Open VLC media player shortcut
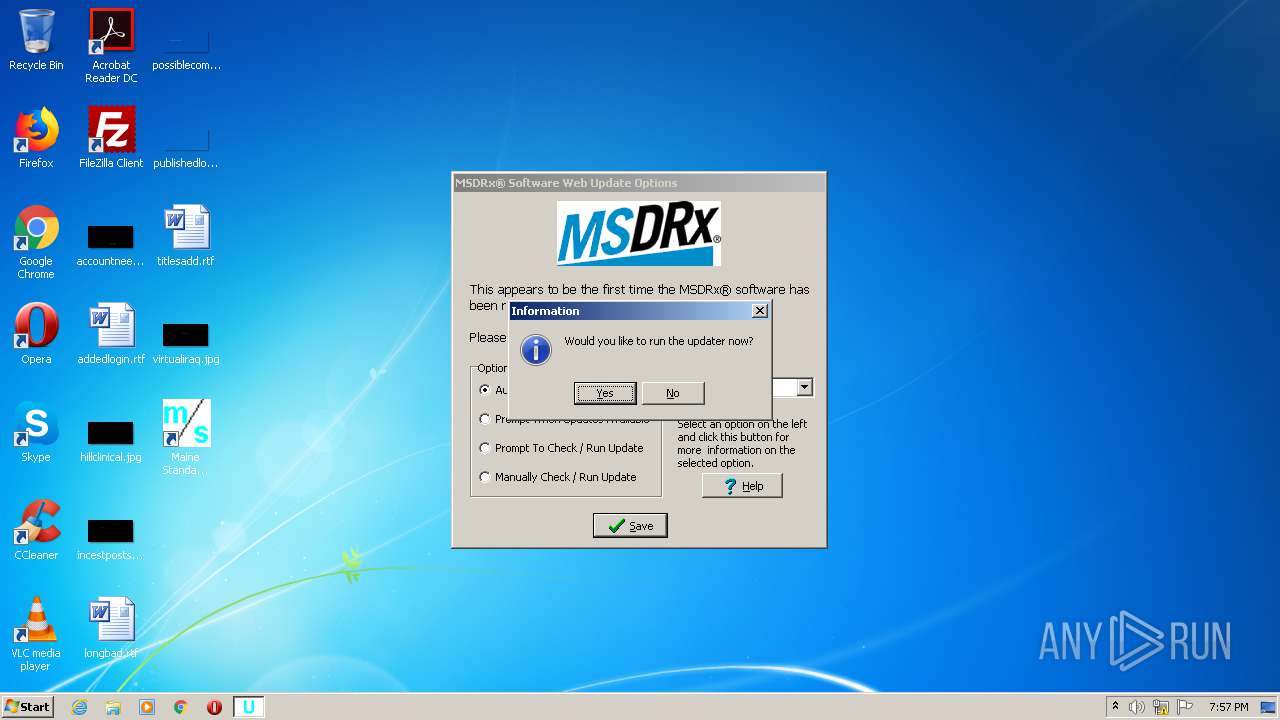 point(36,634)
